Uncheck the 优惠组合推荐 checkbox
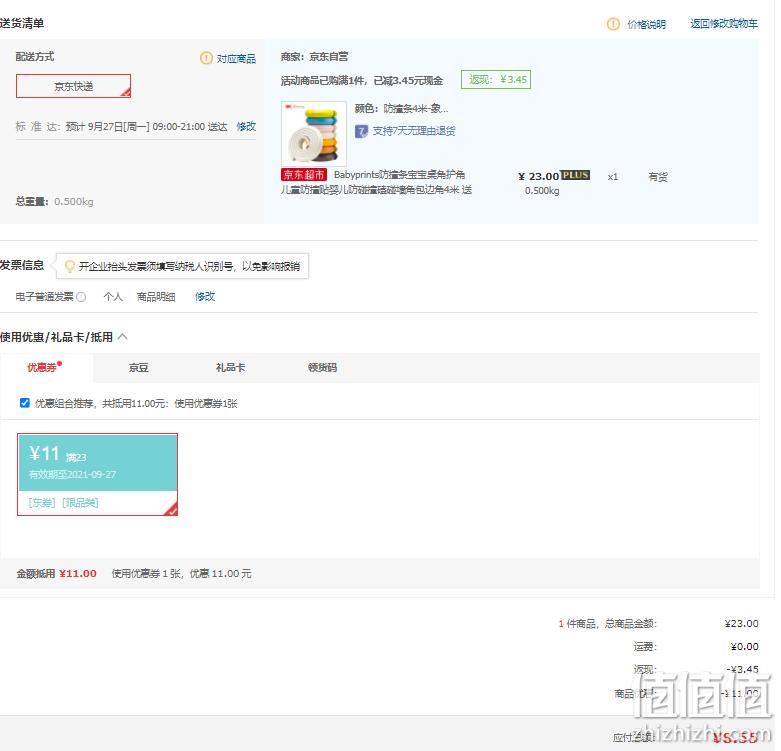Viewport: 781px width, 751px height. click(24, 403)
